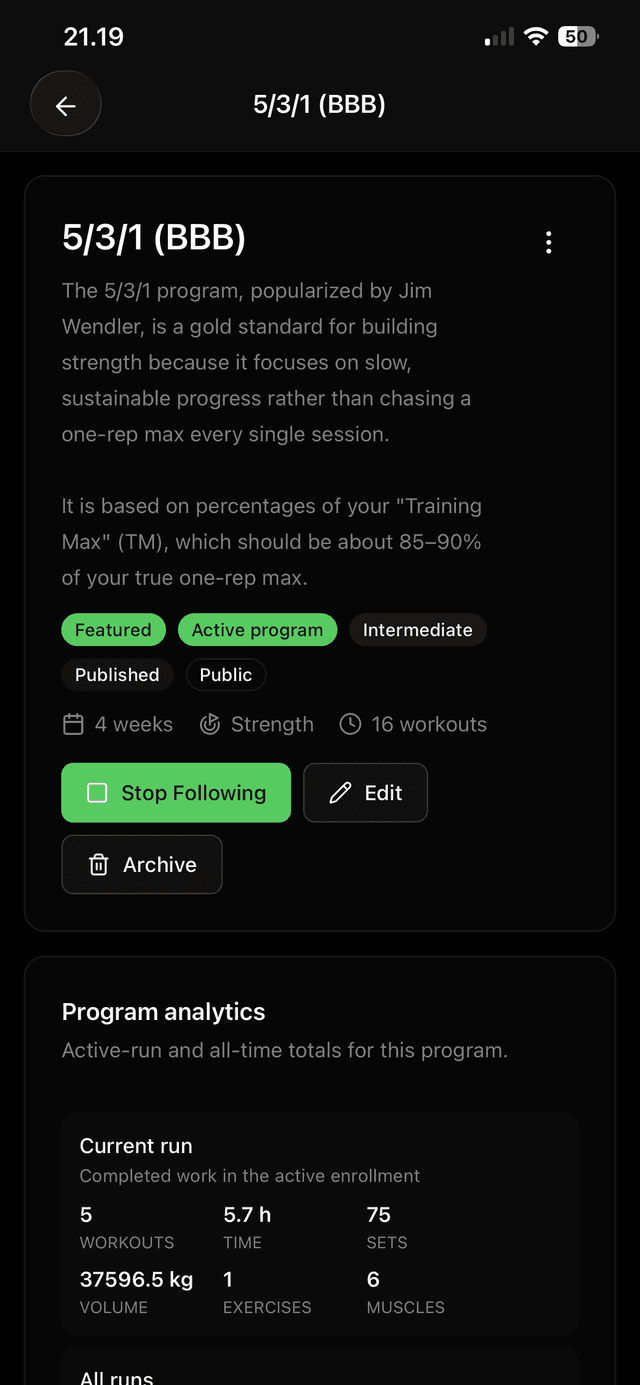Toggle the Active program badge

tap(257, 630)
